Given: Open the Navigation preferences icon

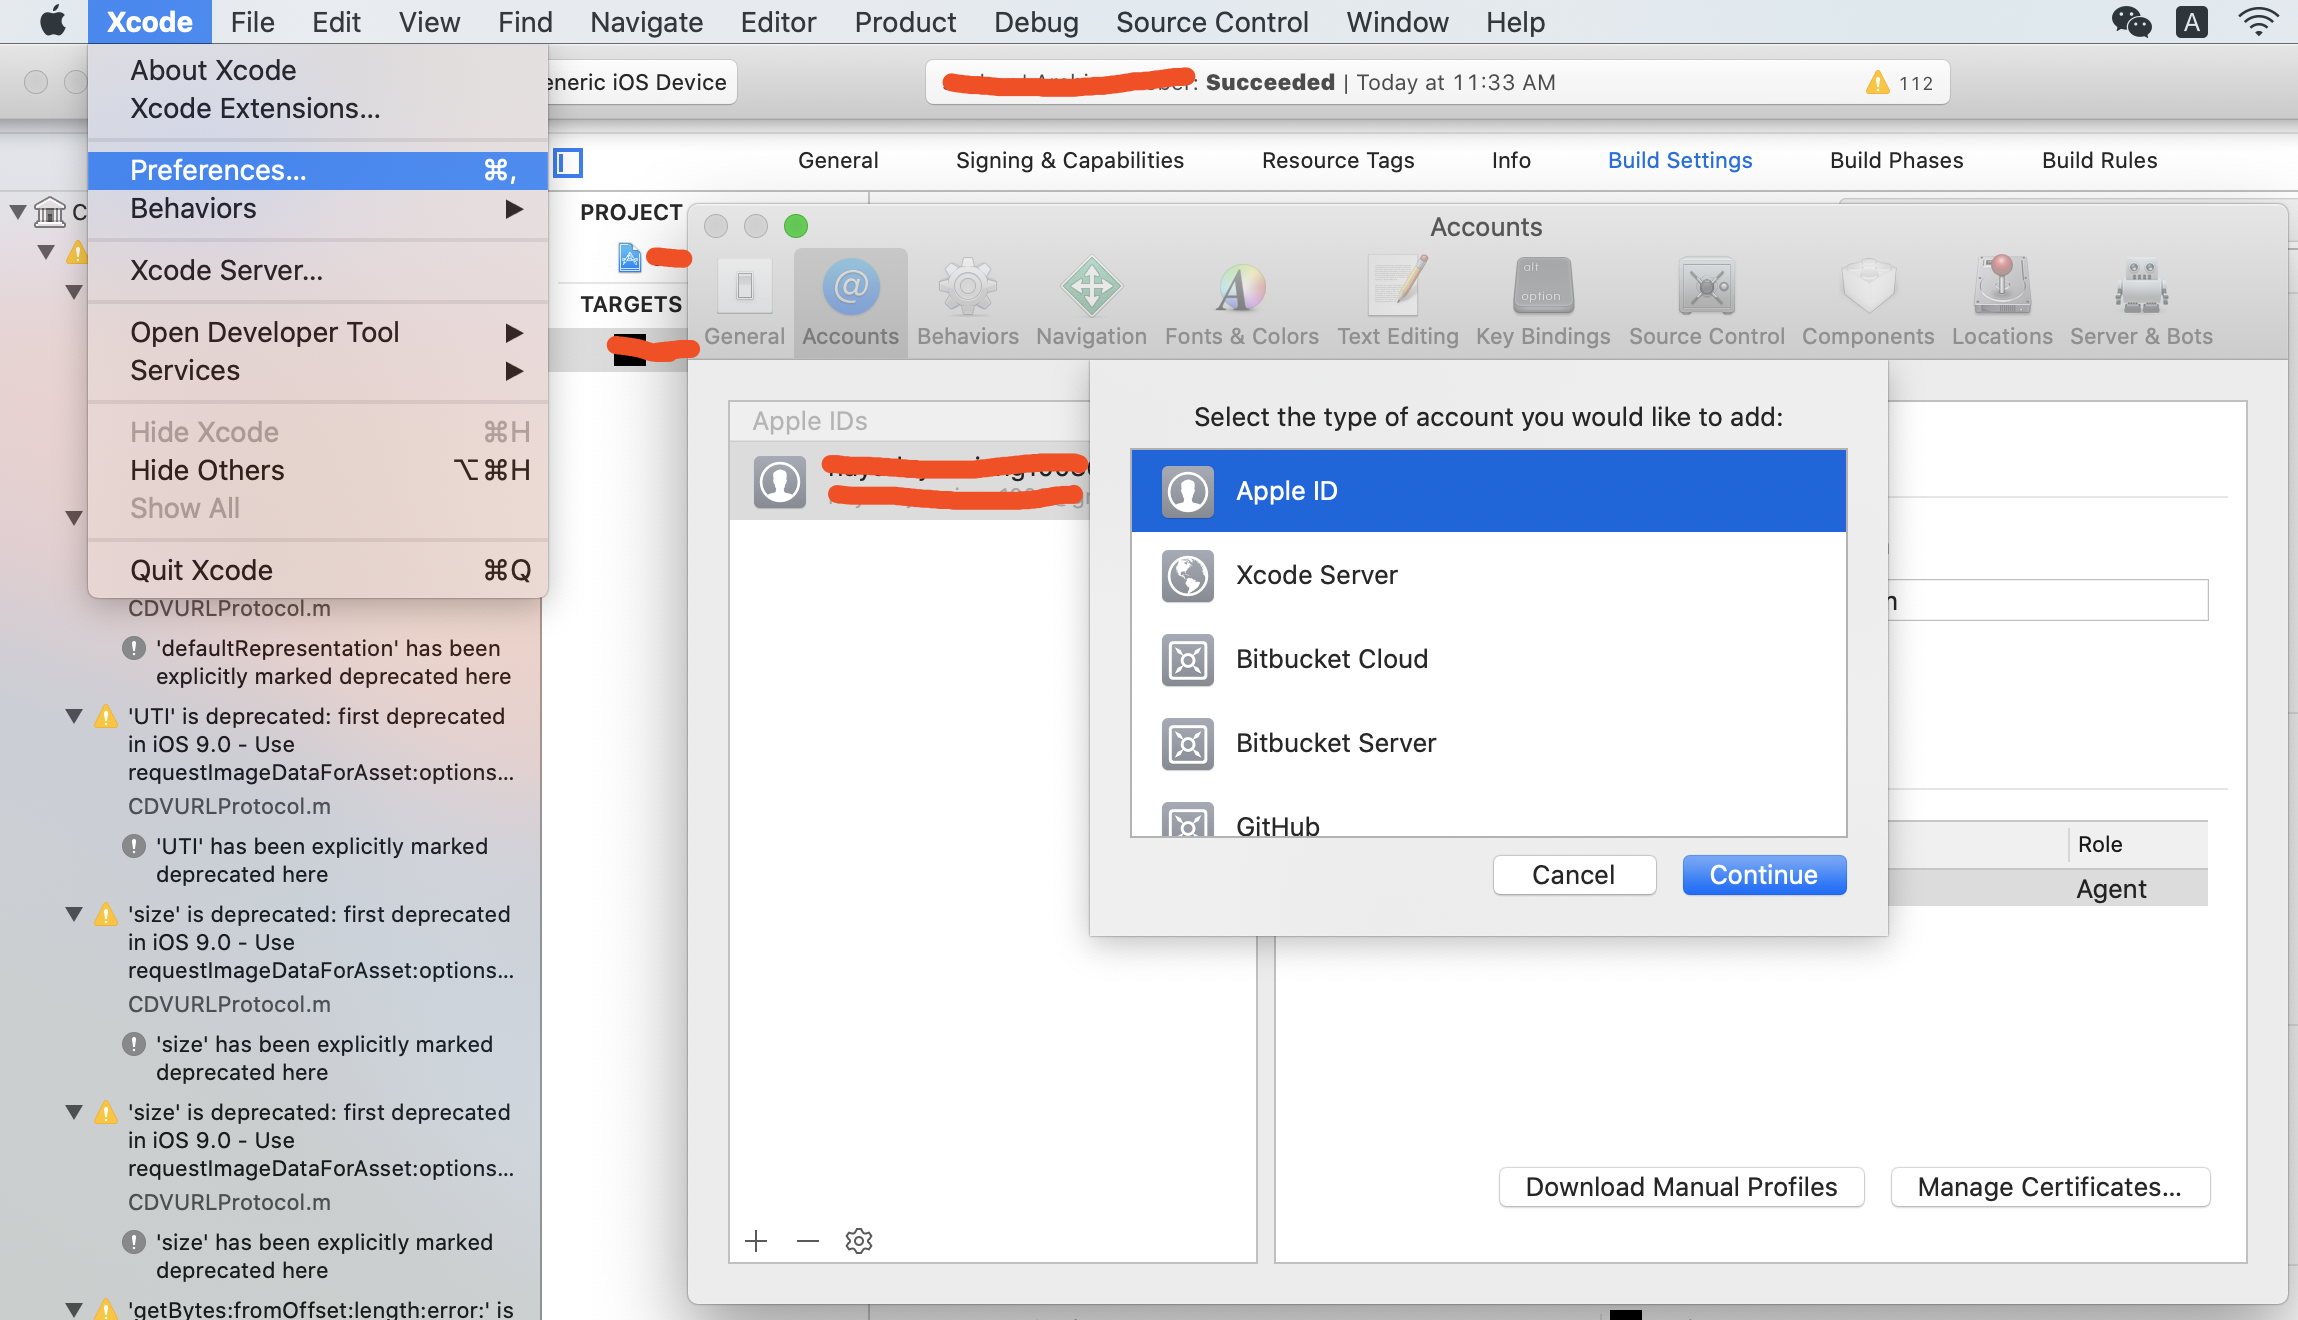Looking at the screenshot, I should click(1091, 287).
